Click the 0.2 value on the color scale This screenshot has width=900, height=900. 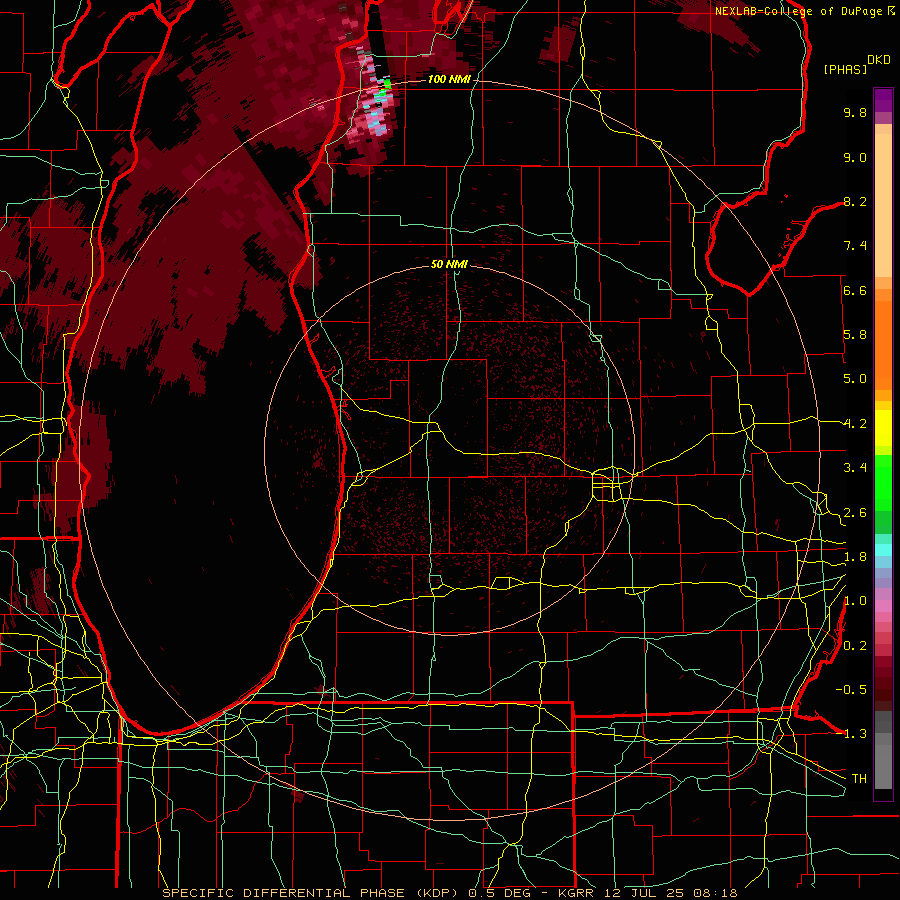tap(855, 646)
